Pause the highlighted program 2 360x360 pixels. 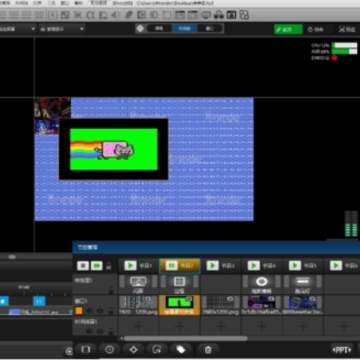click(172, 266)
